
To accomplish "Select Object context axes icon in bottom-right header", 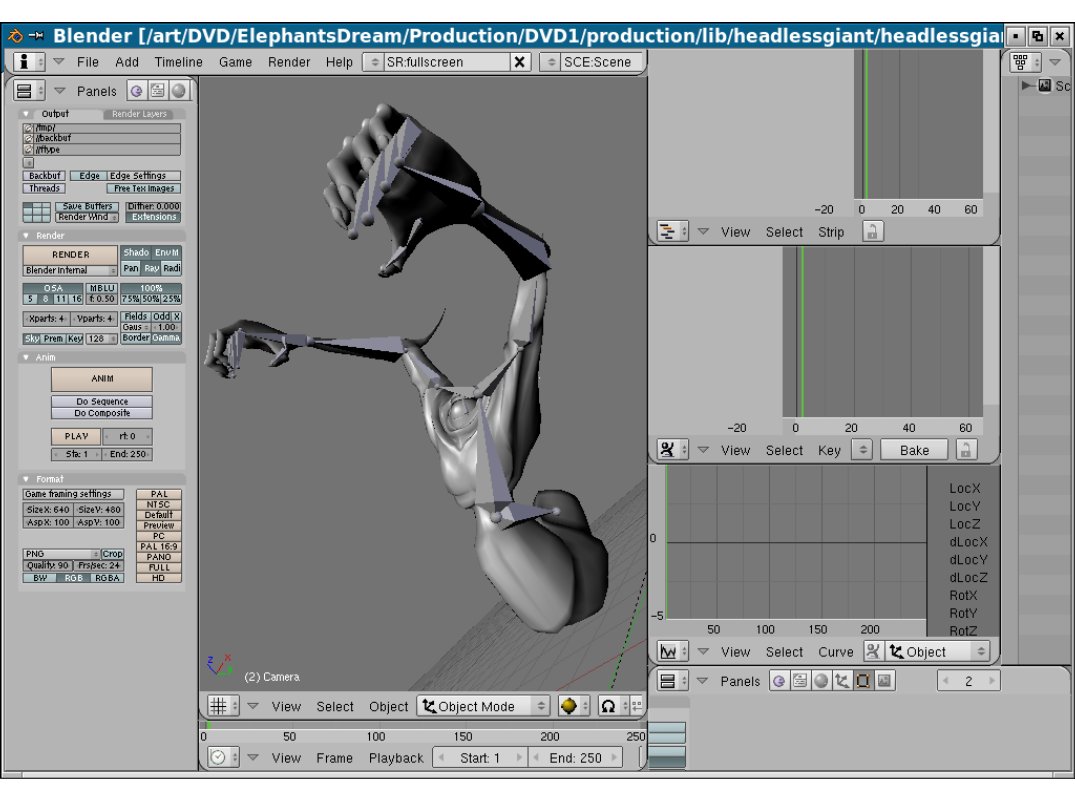I will coord(842,681).
